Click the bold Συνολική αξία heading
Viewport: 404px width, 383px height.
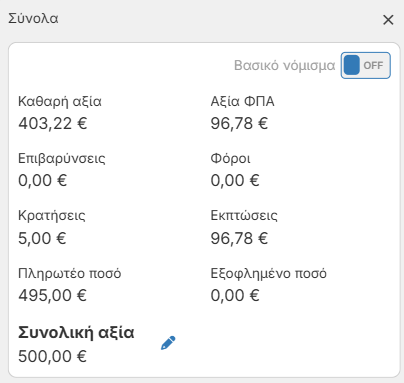[x=76, y=333]
